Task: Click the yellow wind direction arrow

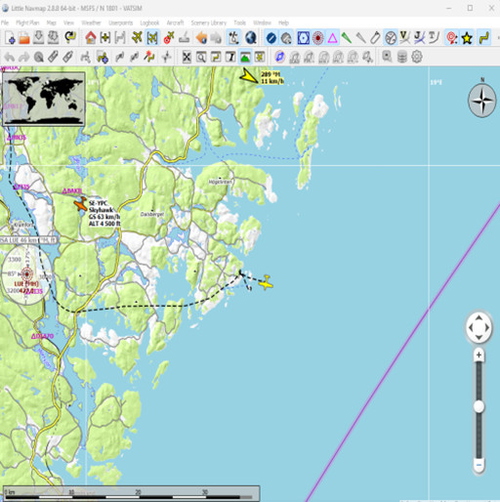Action: point(249,76)
